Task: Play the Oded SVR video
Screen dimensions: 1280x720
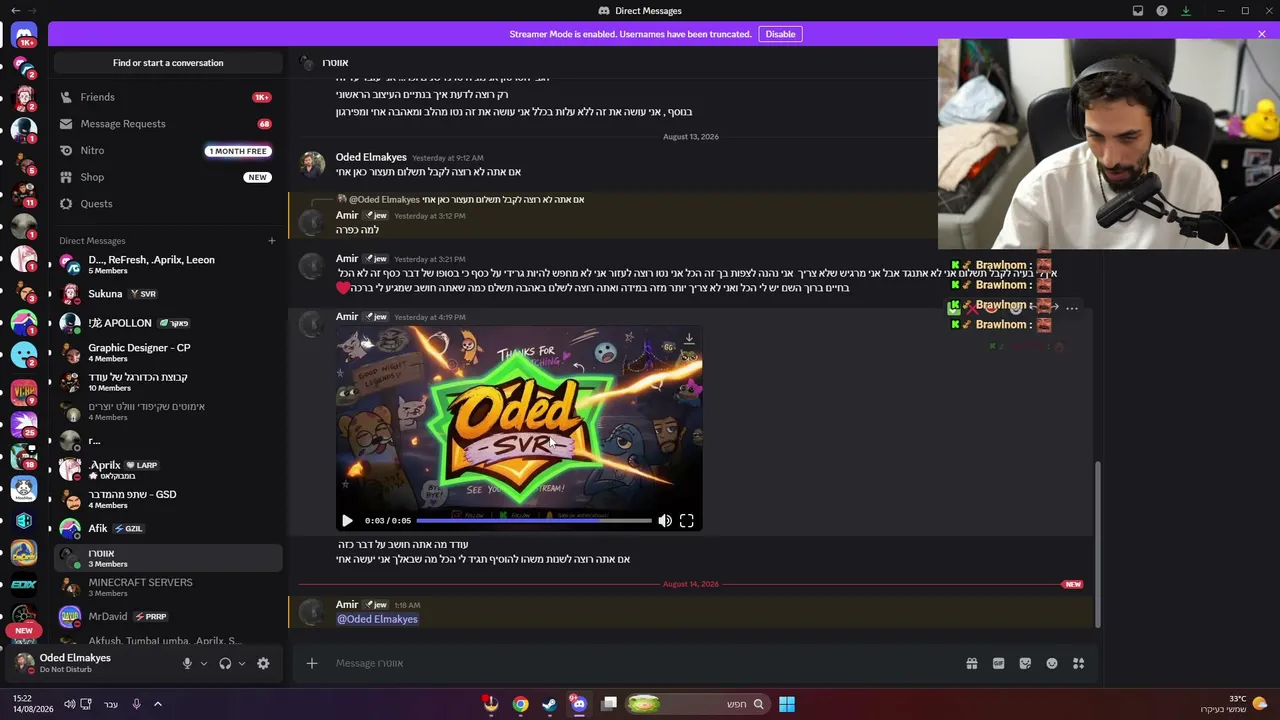Action: click(347, 521)
